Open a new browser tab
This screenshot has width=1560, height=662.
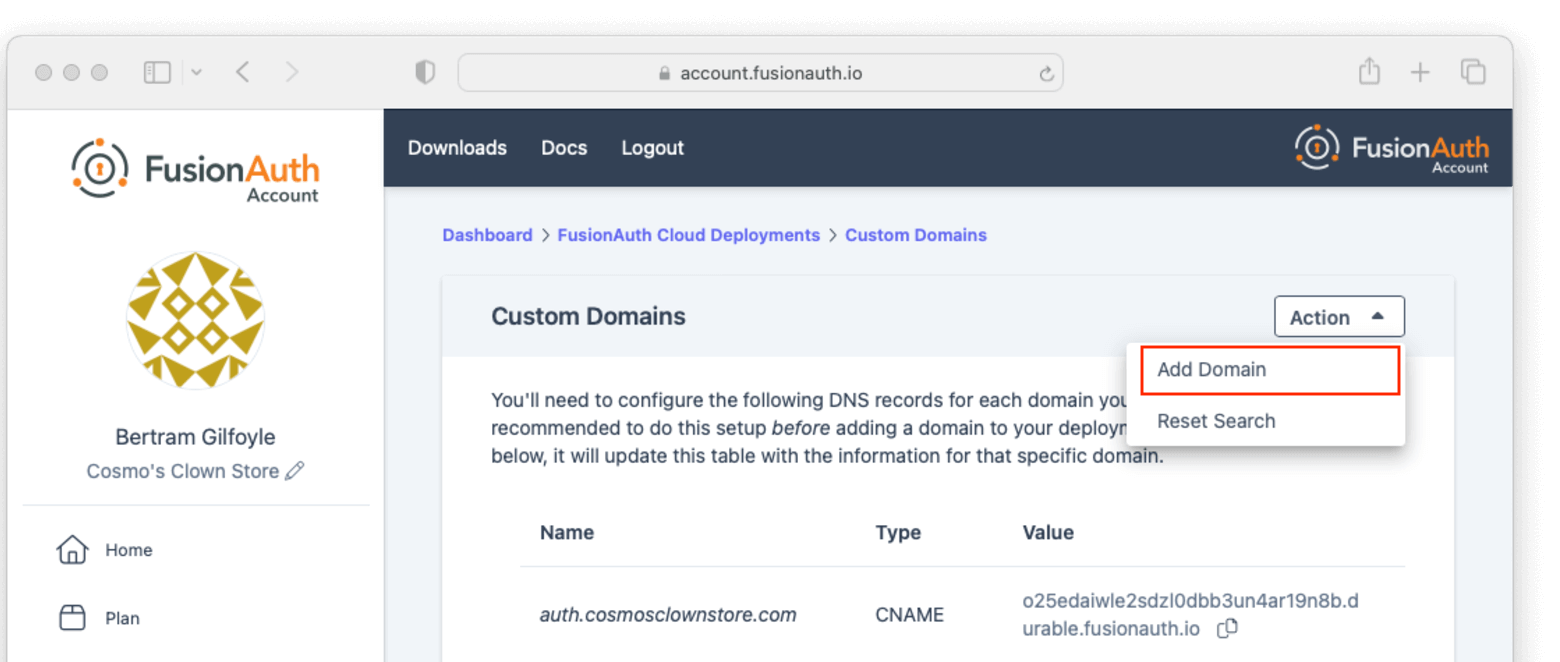1421,71
